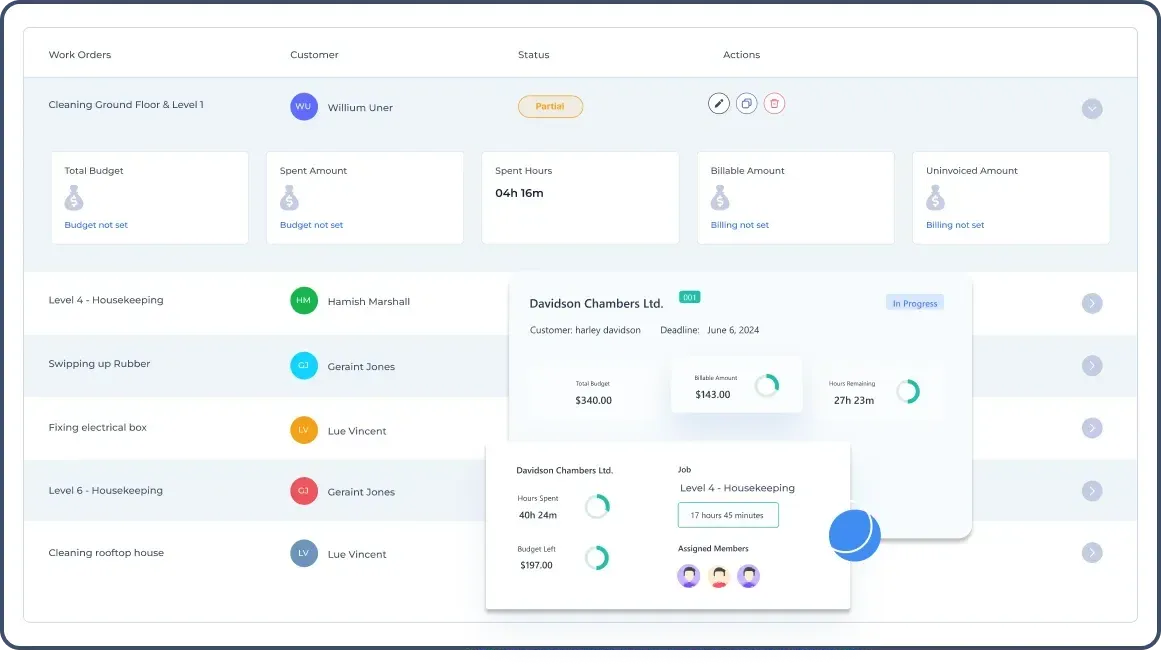
Task: Open the 17 hours 45 minutes time field
Action: 728,514
